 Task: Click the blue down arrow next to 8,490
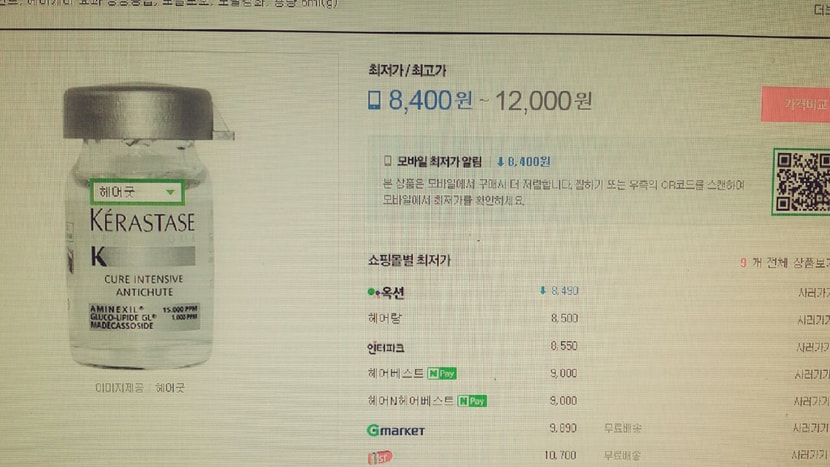(543, 291)
